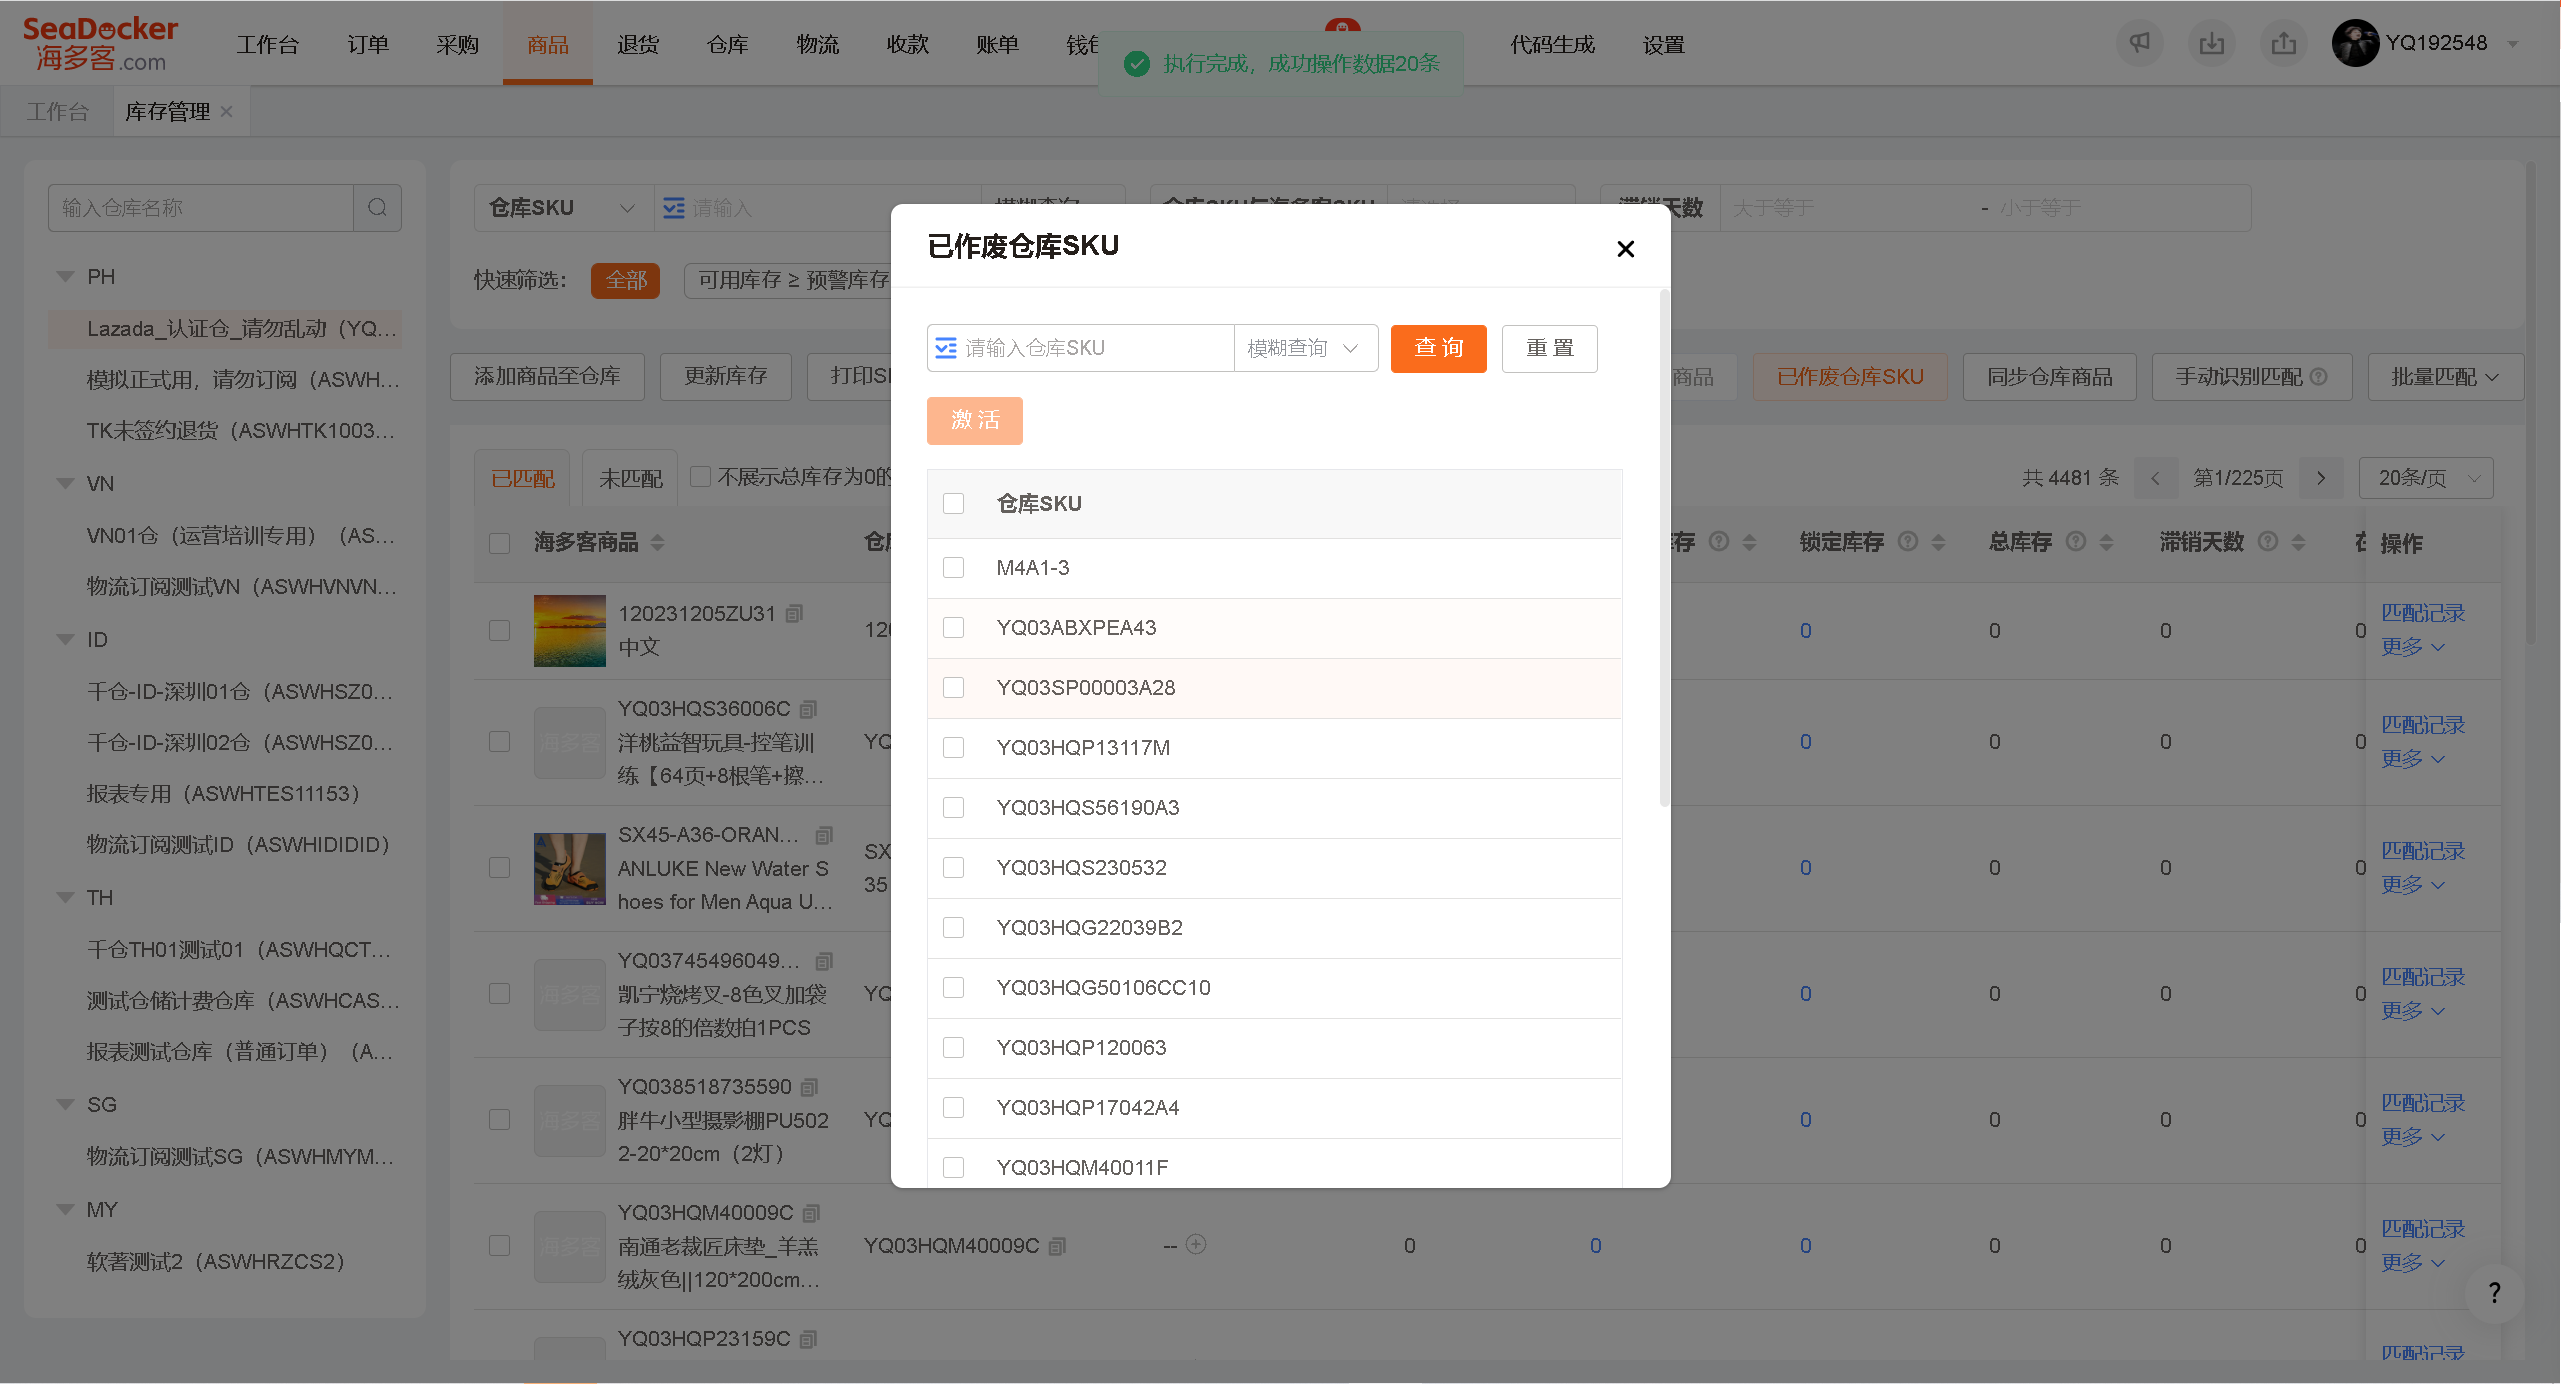The width and height of the screenshot is (2561, 1384).
Task: Open 模糊查询 dropdown in dialog
Action: pos(1305,348)
